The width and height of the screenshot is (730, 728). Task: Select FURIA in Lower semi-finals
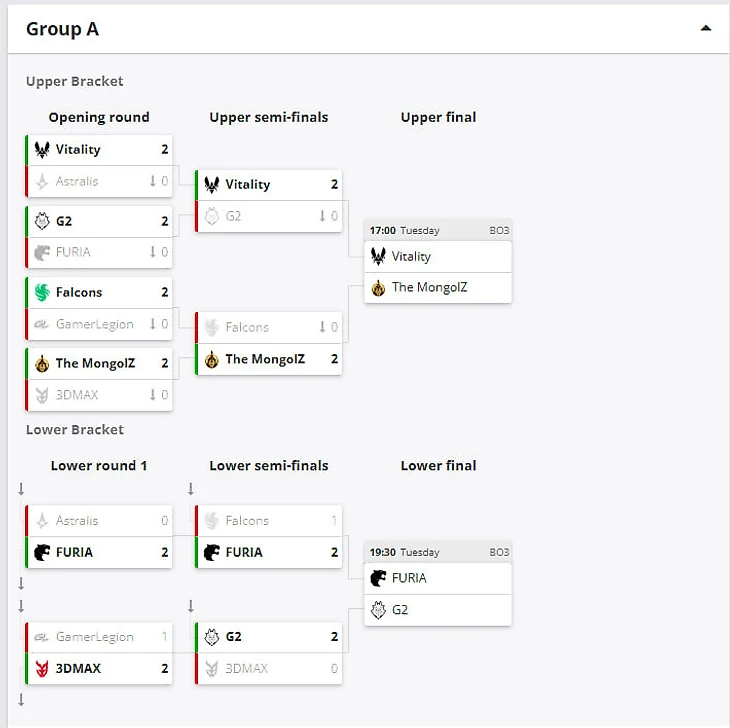coord(244,552)
